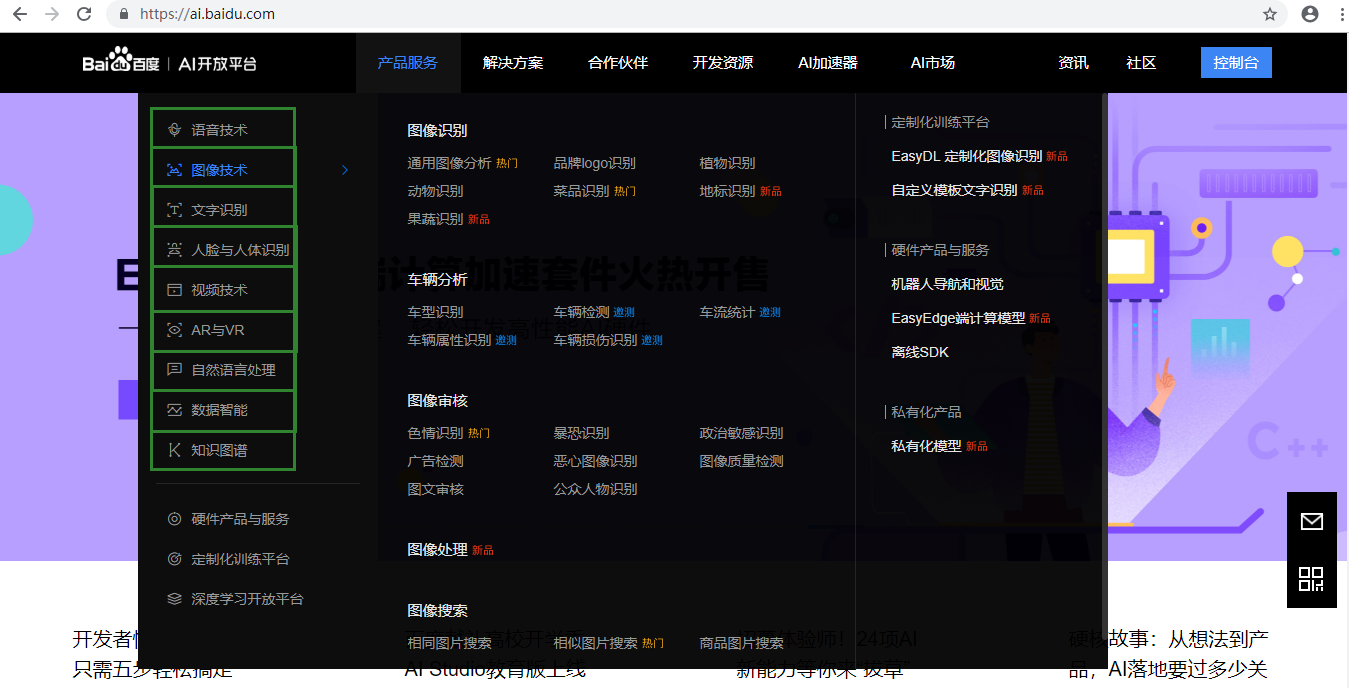1349x688 pixels.
Task: Click the 定制化训练平台 sidebar icon
Action: pyautogui.click(x=174, y=559)
